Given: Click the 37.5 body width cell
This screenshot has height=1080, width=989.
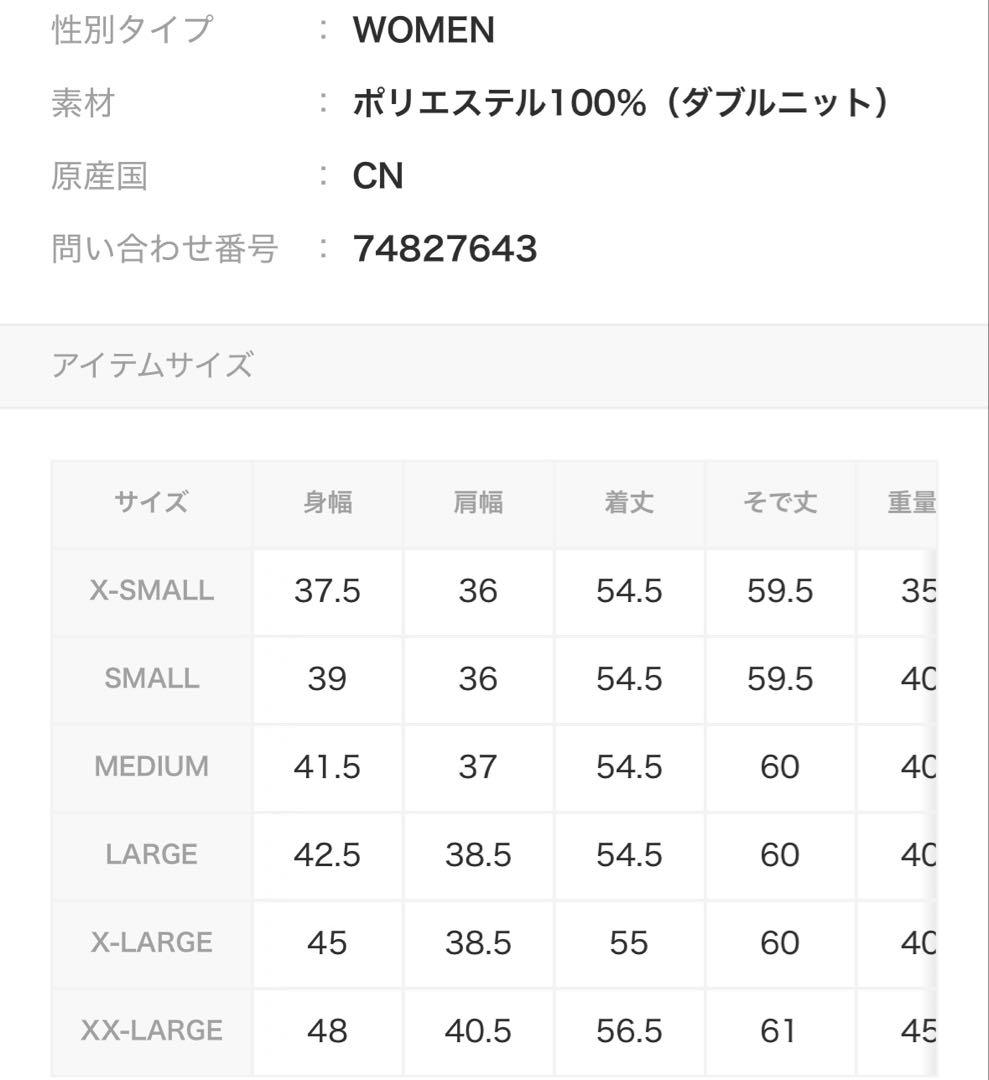Looking at the screenshot, I should click(328, 592).
